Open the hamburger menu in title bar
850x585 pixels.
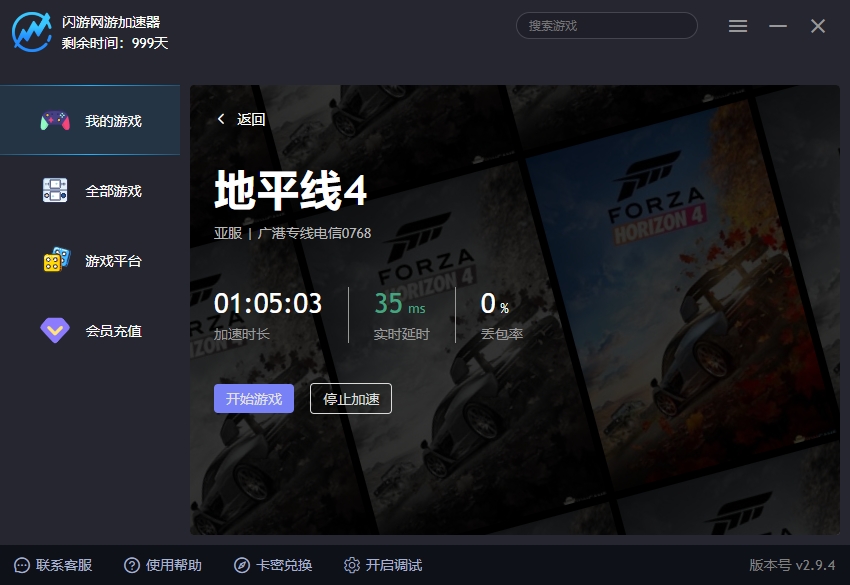pyautogui.click(x=738, y=26)
